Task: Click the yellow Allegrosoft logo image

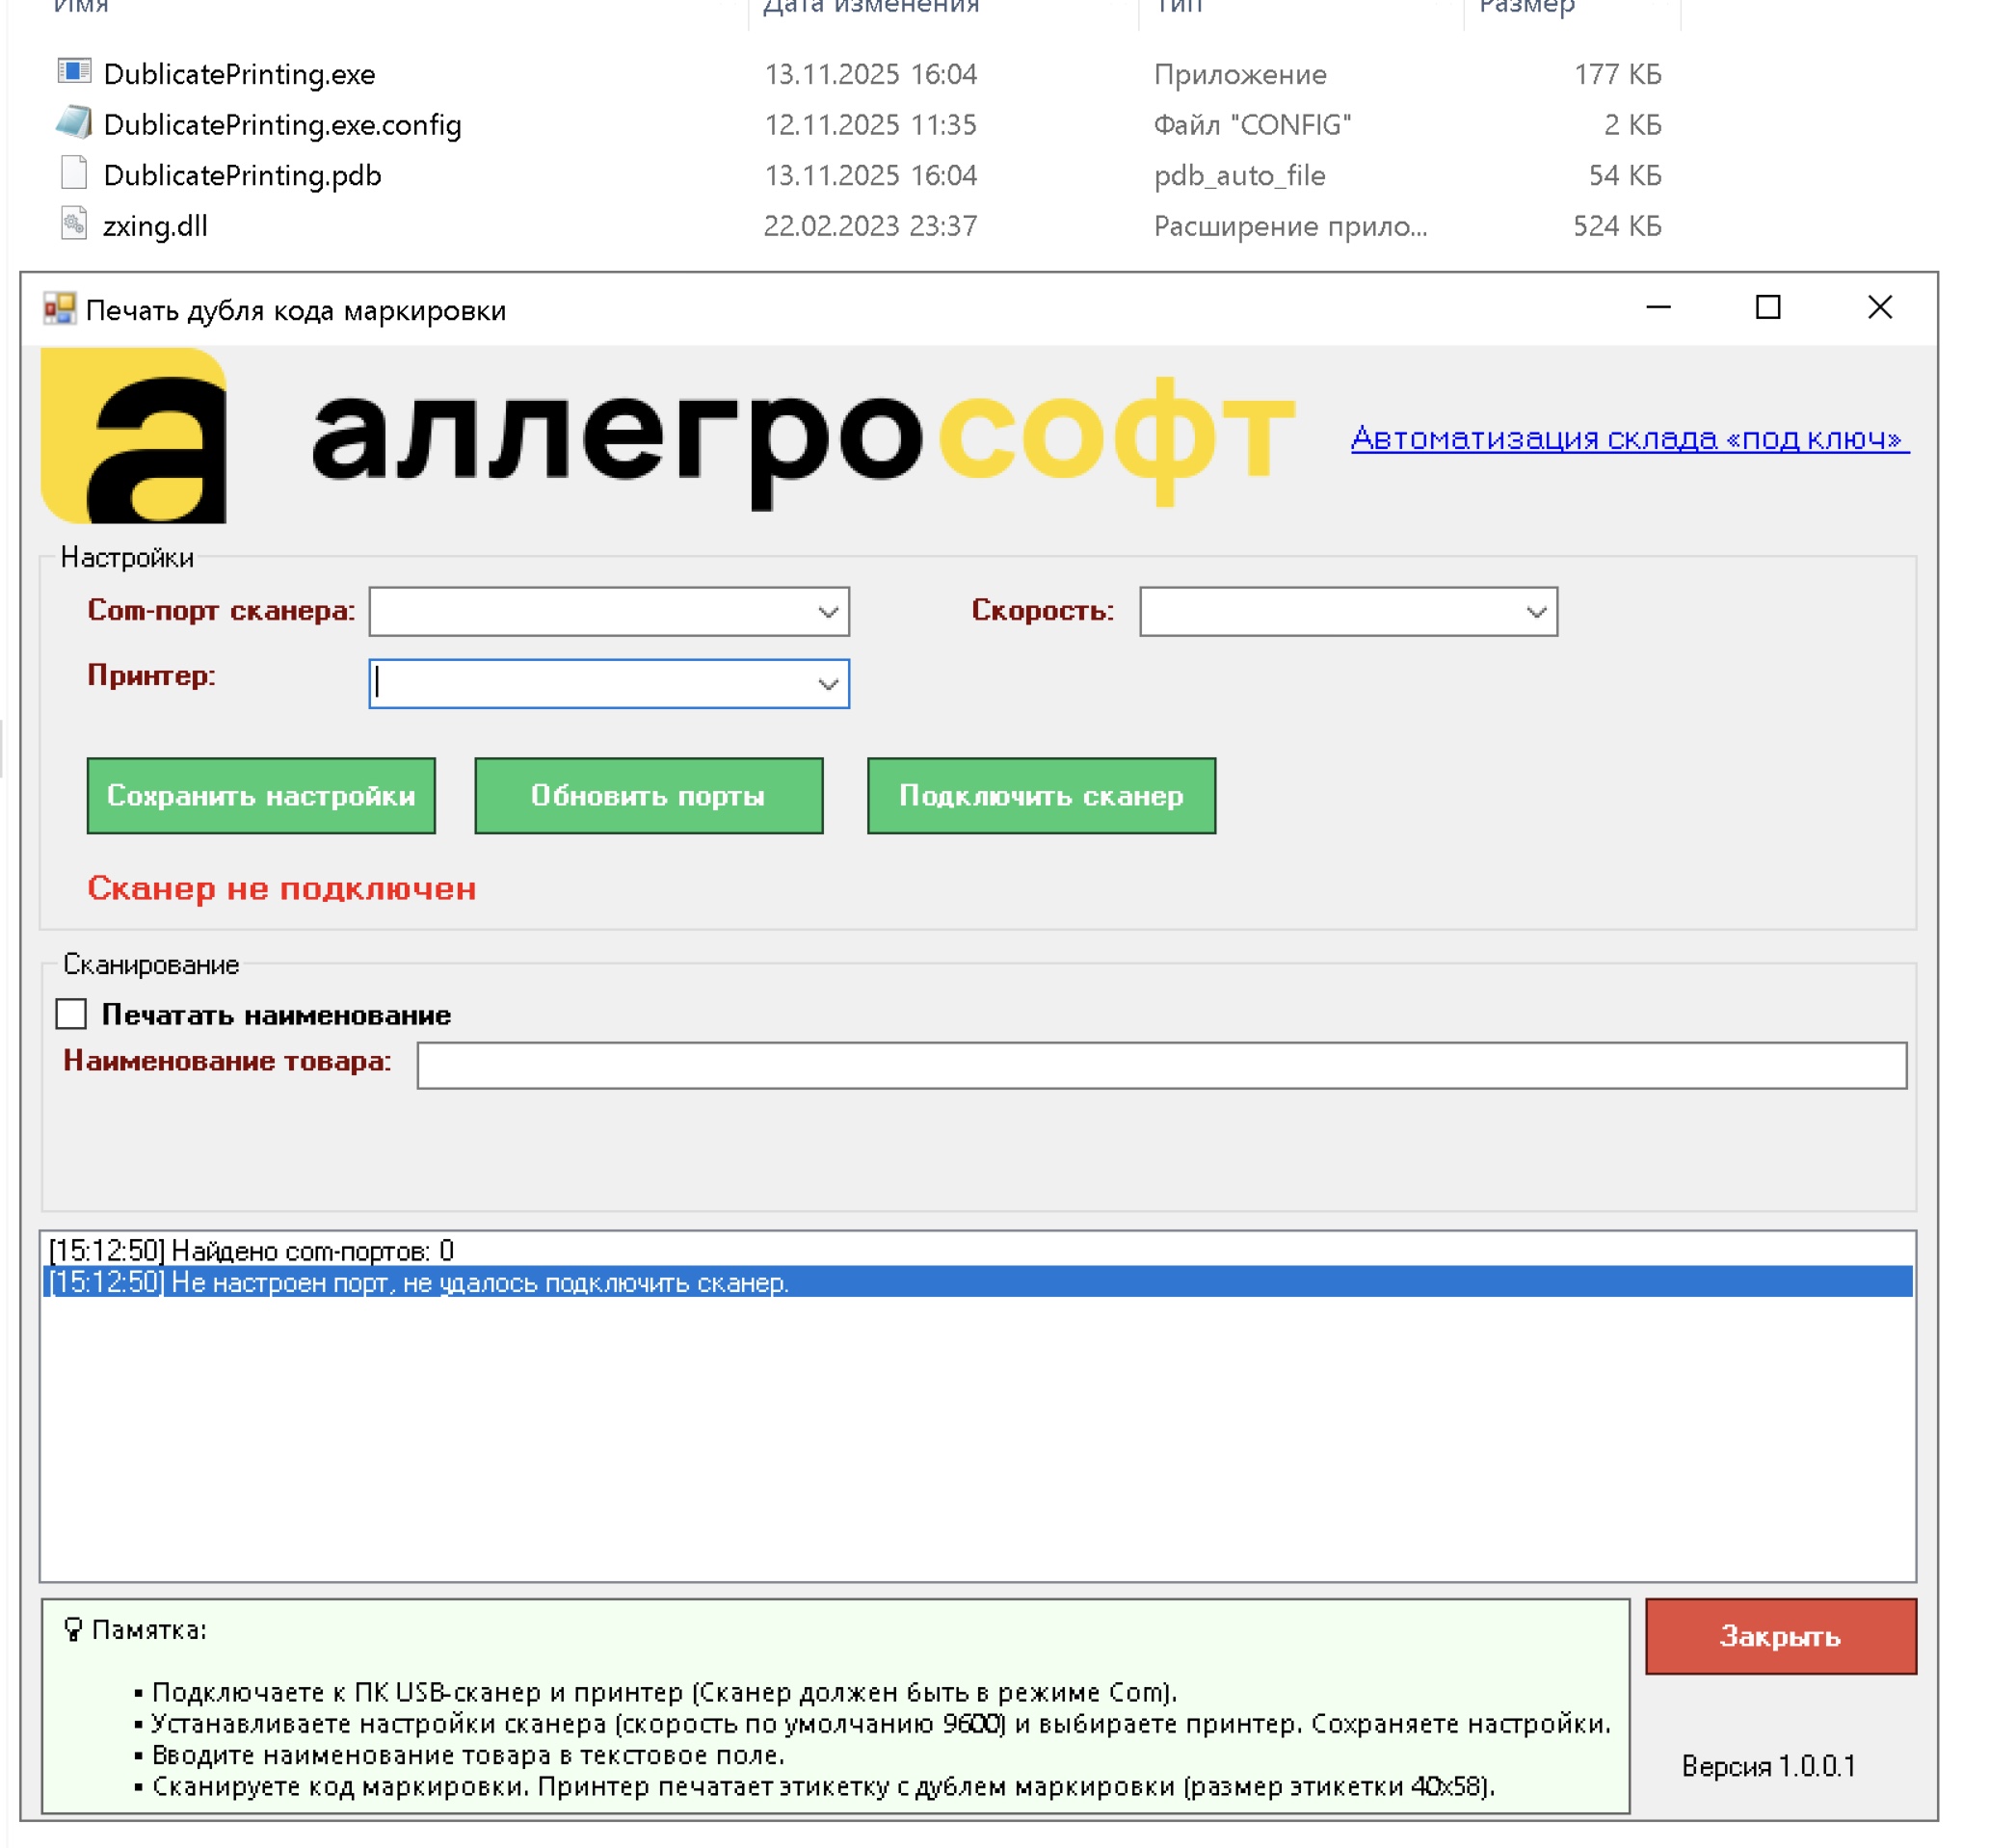Action: coord(134,436)
